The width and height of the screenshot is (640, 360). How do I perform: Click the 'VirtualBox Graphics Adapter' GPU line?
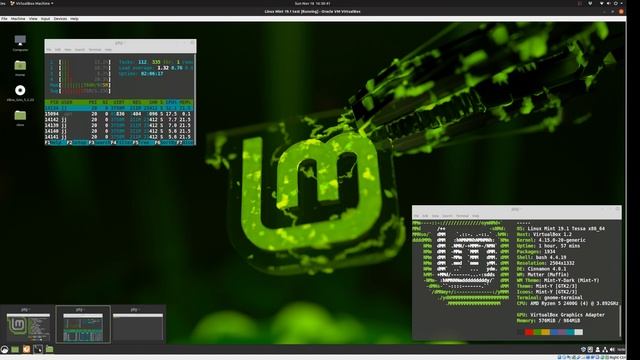point(561,315)
